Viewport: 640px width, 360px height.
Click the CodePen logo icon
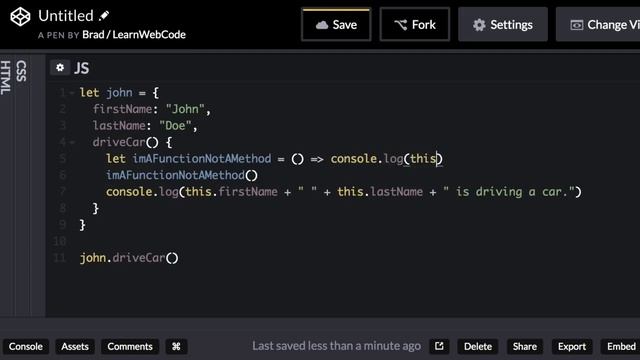point(20,17)
